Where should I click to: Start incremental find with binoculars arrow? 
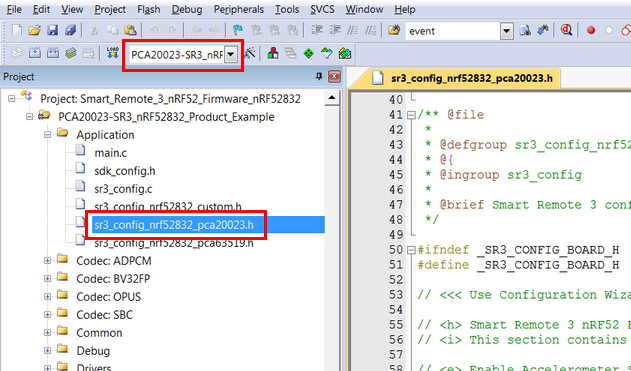[543, 30]
